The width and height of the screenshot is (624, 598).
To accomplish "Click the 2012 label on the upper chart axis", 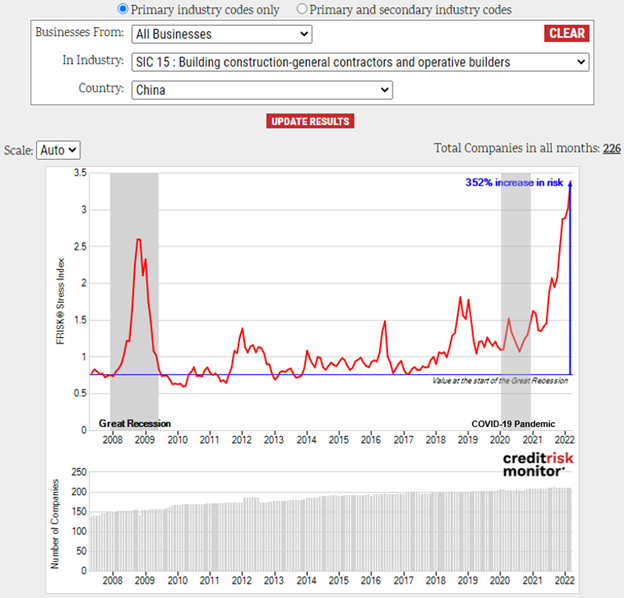I will point(242,440).
